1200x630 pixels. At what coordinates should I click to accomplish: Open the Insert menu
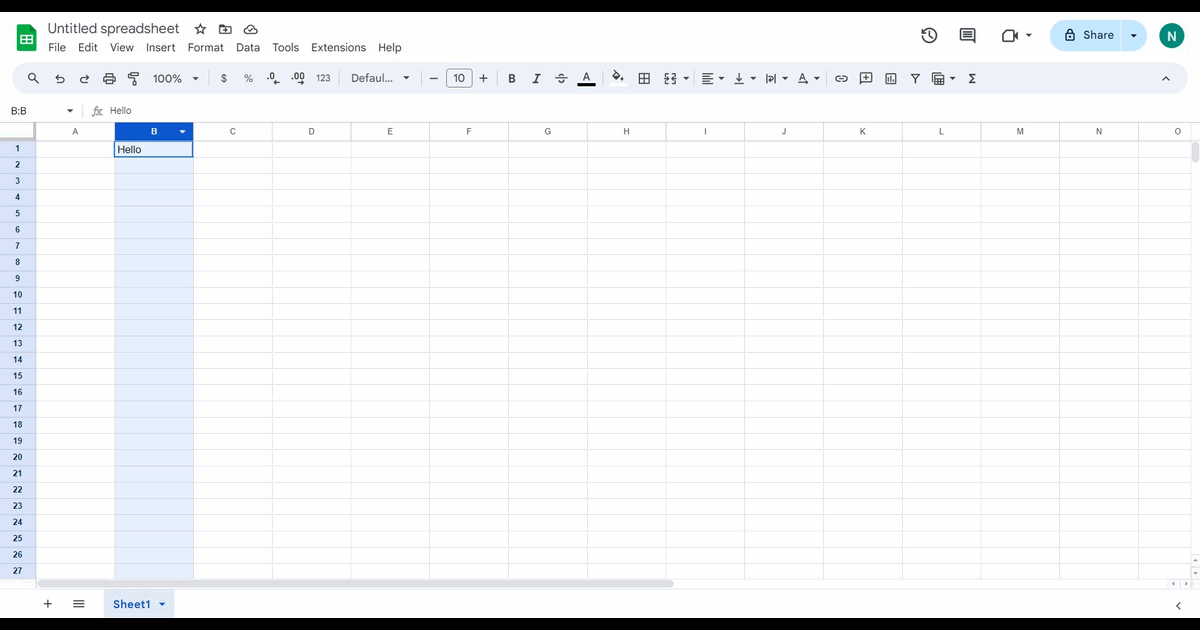click(x=160, y=47)
